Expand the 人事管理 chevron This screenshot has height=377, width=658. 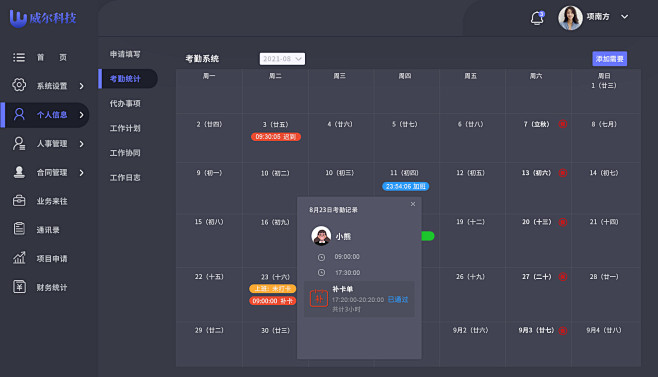pyautogui.click(x=81, y=144)
